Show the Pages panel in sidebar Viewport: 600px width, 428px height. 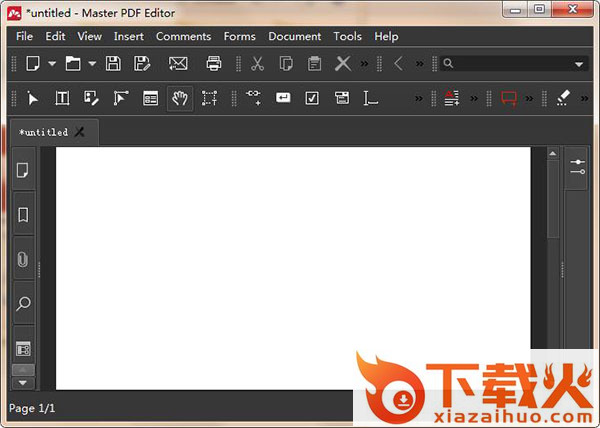pyautogui.click(x=23, y=170)
